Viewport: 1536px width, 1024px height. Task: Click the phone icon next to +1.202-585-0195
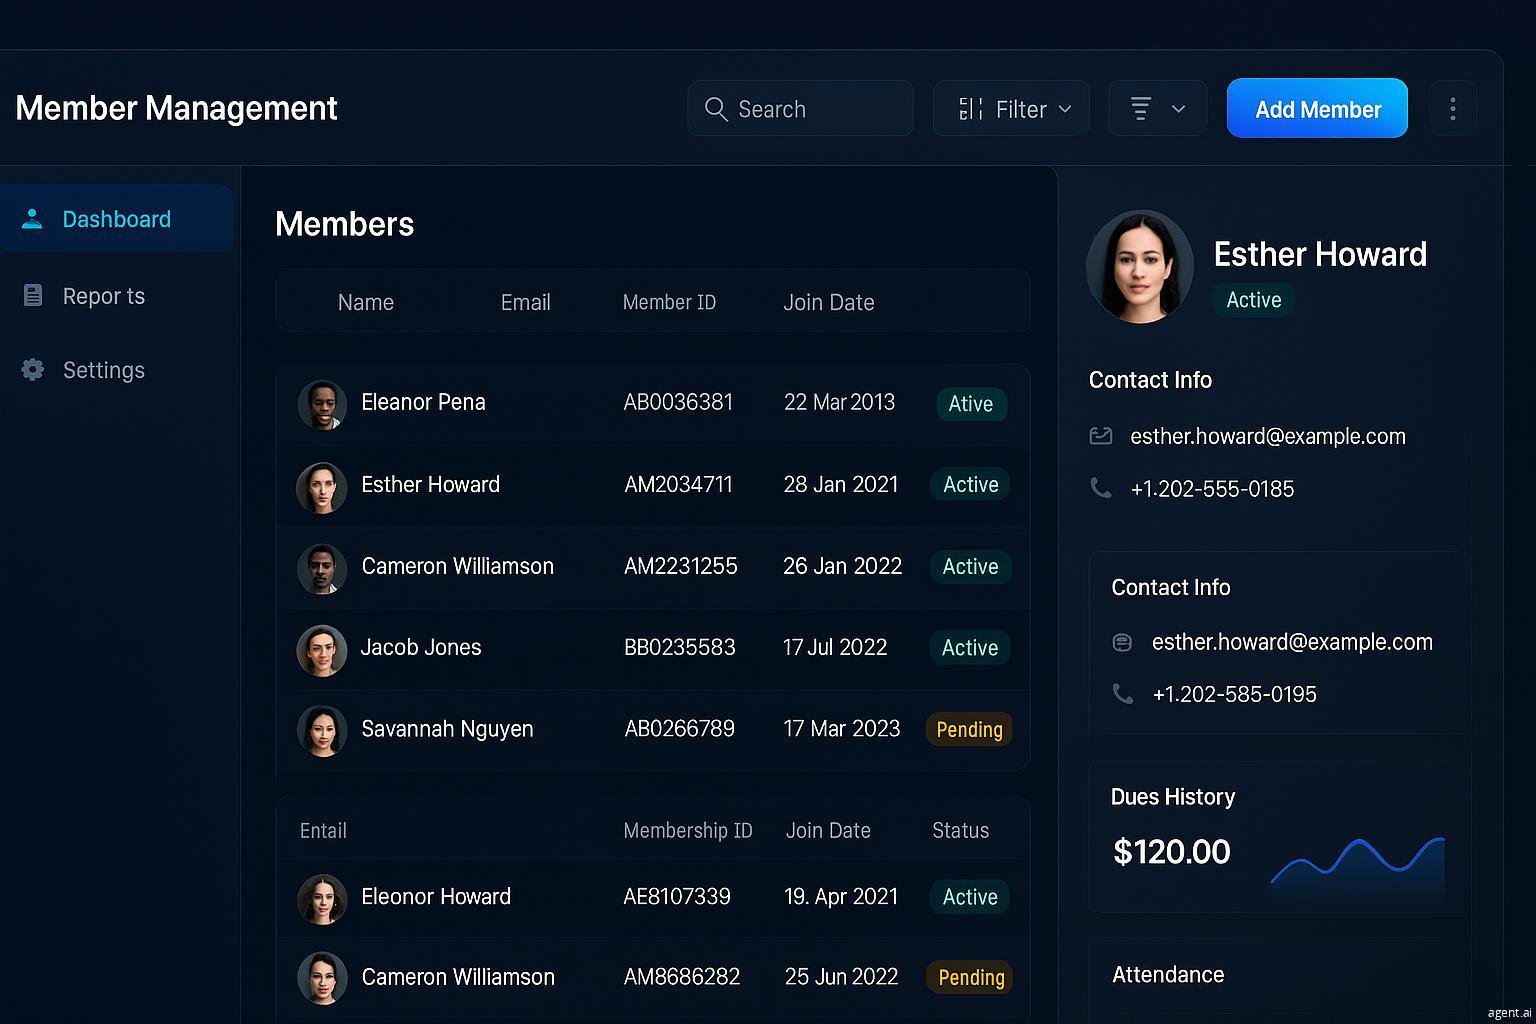tap(1121, 693)
